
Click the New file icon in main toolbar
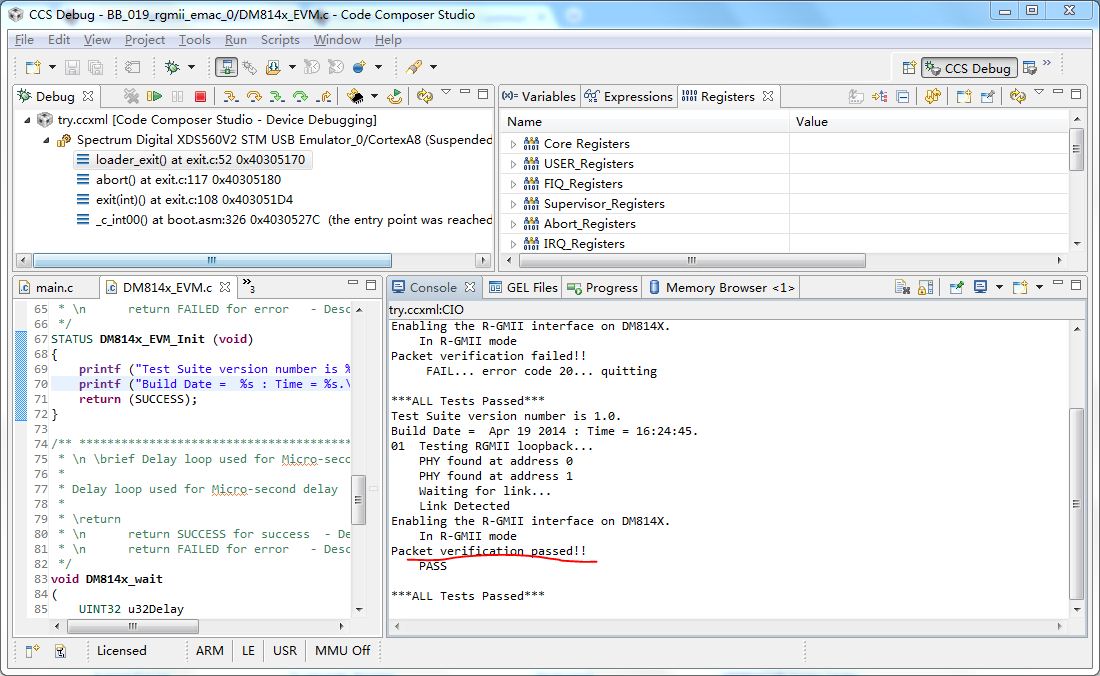click(x=33, y=67)
